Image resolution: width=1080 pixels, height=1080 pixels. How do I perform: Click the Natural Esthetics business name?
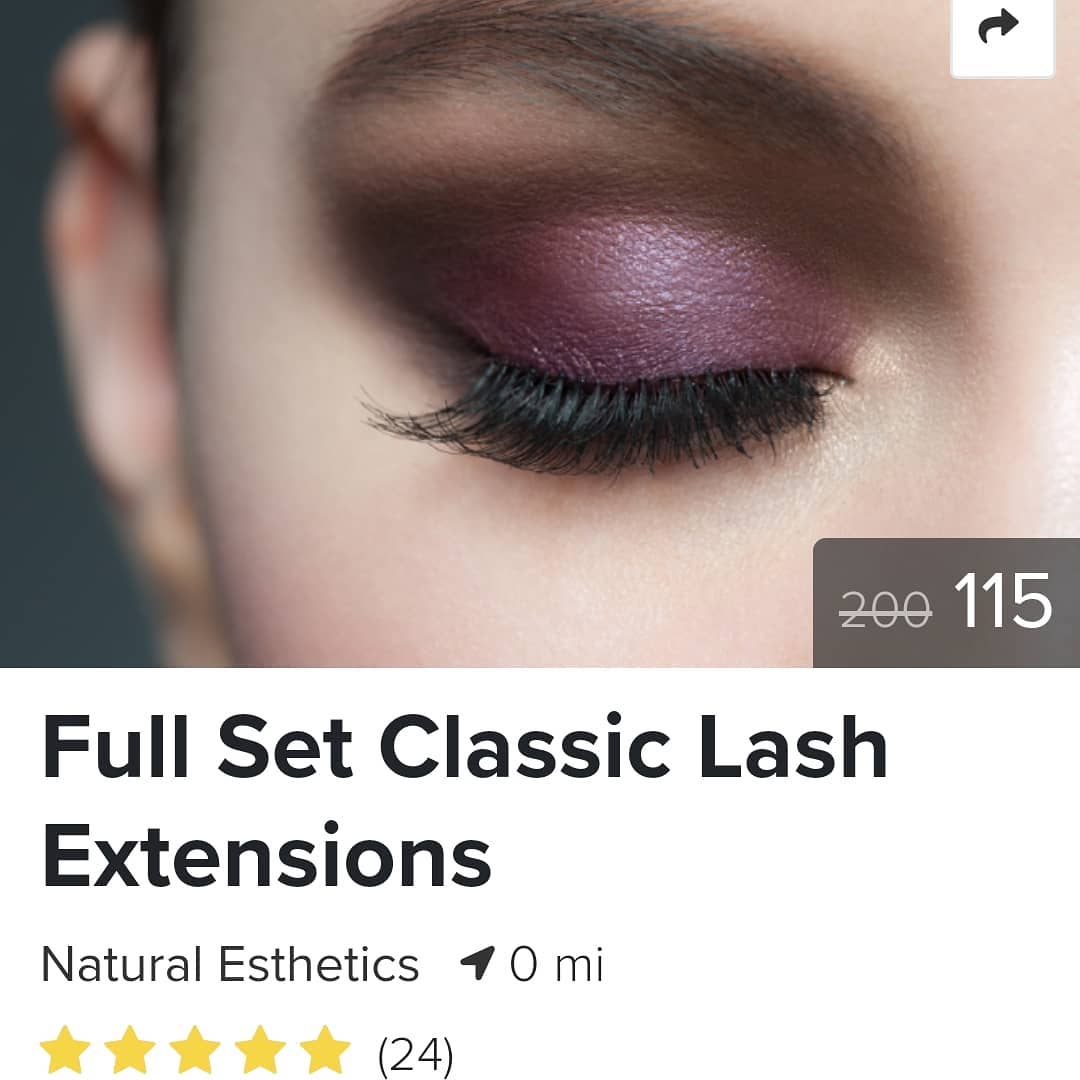click(230, 964)
